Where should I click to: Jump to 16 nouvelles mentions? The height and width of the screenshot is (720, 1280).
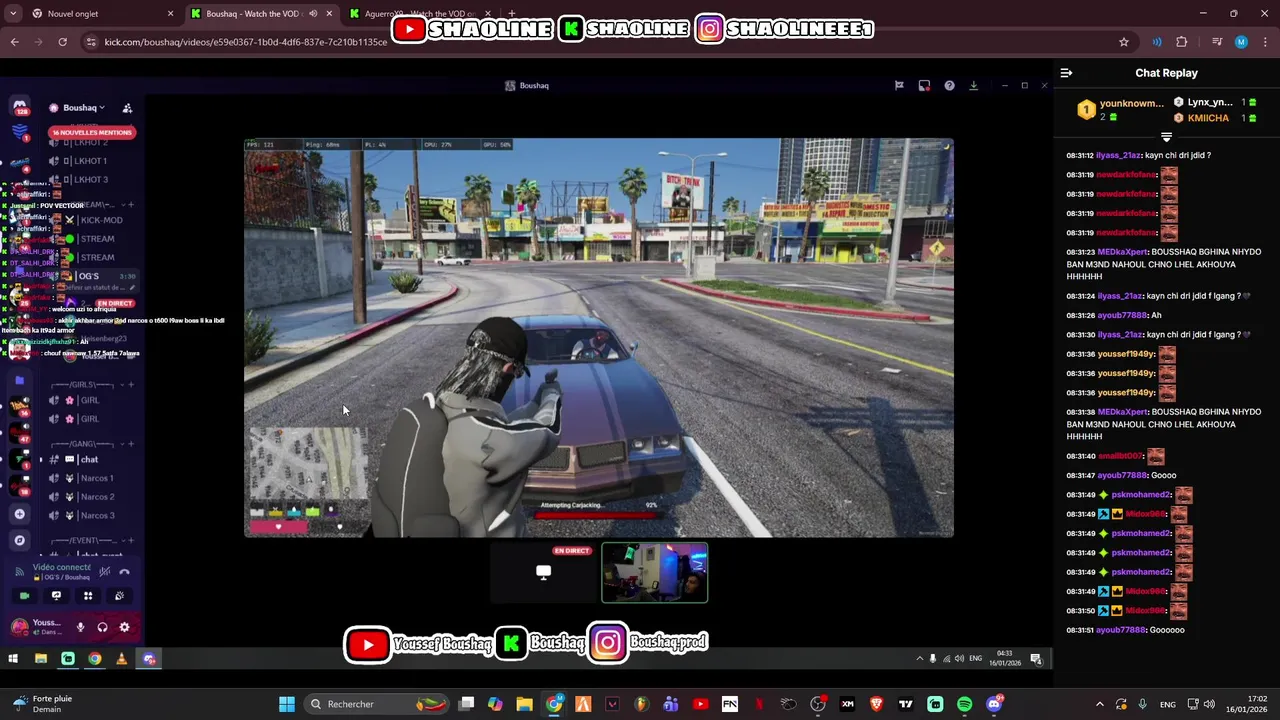(x=92, y=132)
